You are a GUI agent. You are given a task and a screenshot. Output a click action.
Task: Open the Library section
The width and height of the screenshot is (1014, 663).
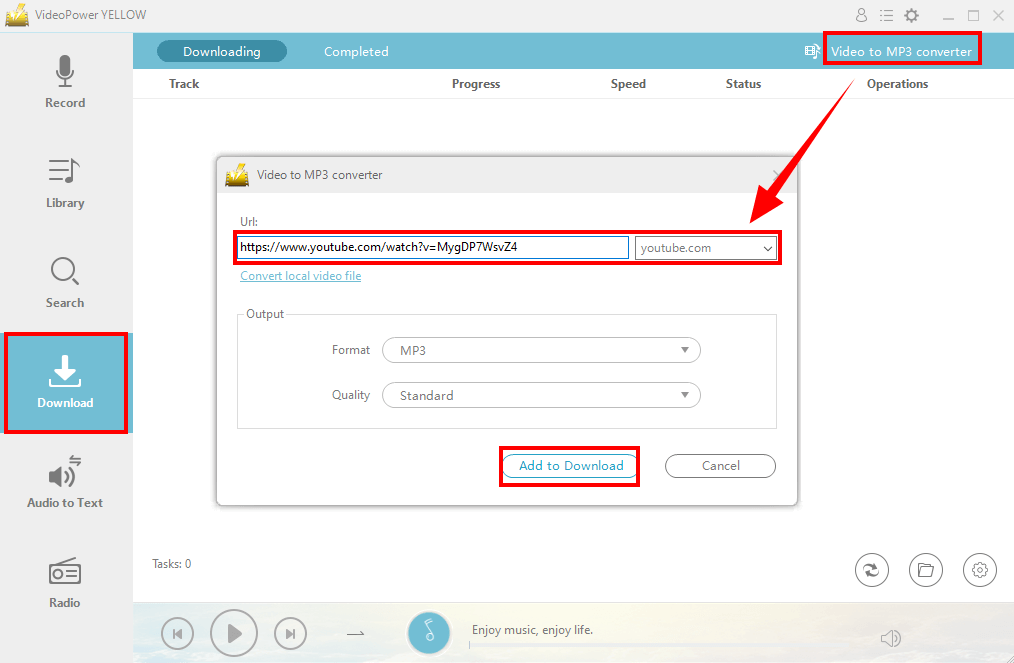tap(65, 182)
